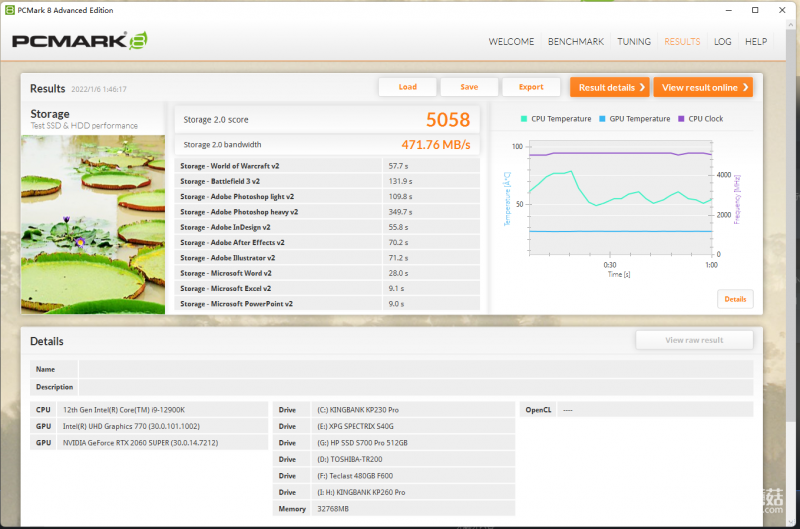Click the PCMark 8 logo
This screenshot has height=529, width=800.
tap(80, 41)
